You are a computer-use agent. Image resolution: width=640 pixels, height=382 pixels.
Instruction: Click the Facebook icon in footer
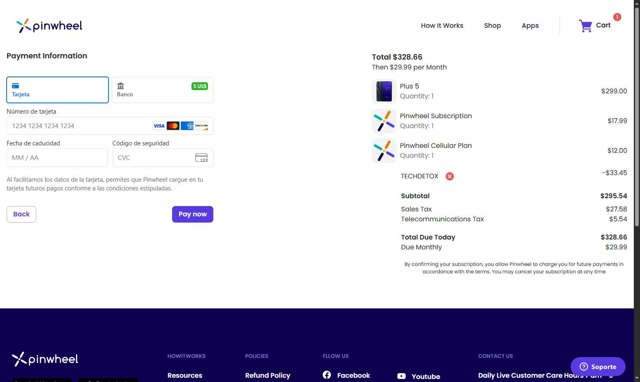pyautogui.click(x=327, y=375)
